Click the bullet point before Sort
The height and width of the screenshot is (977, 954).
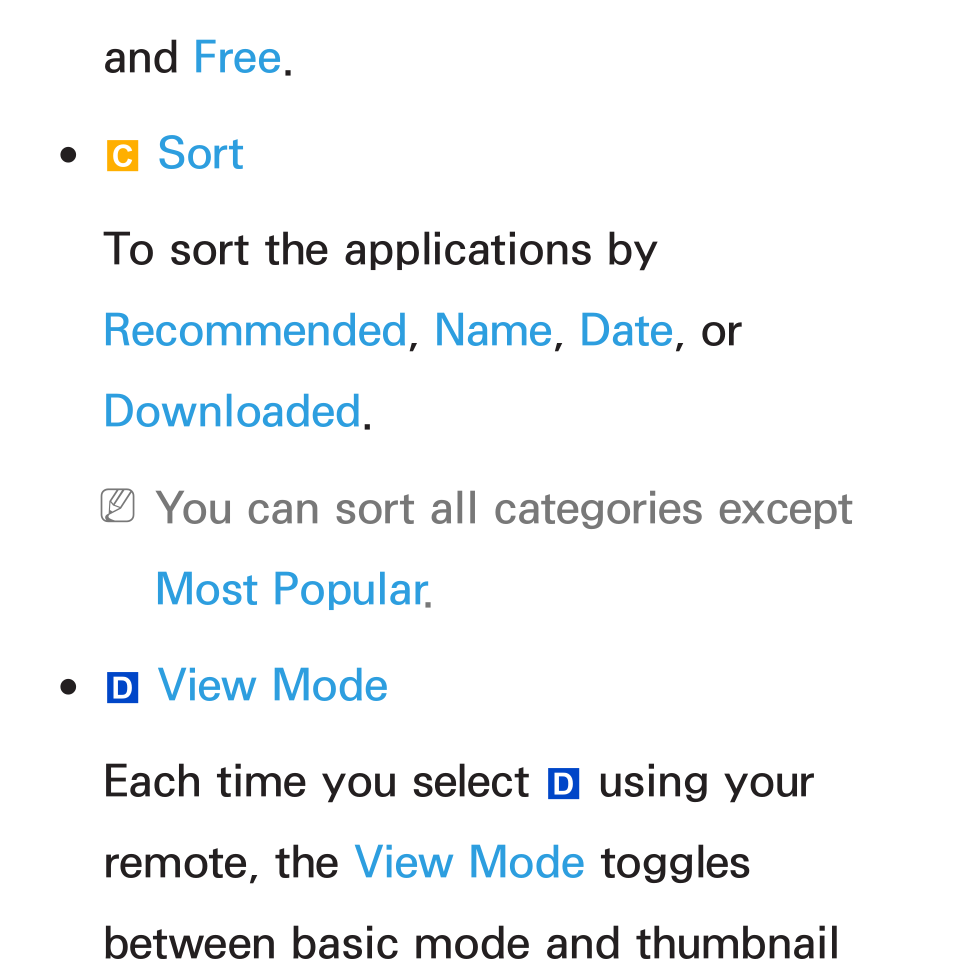click(68, 155)
